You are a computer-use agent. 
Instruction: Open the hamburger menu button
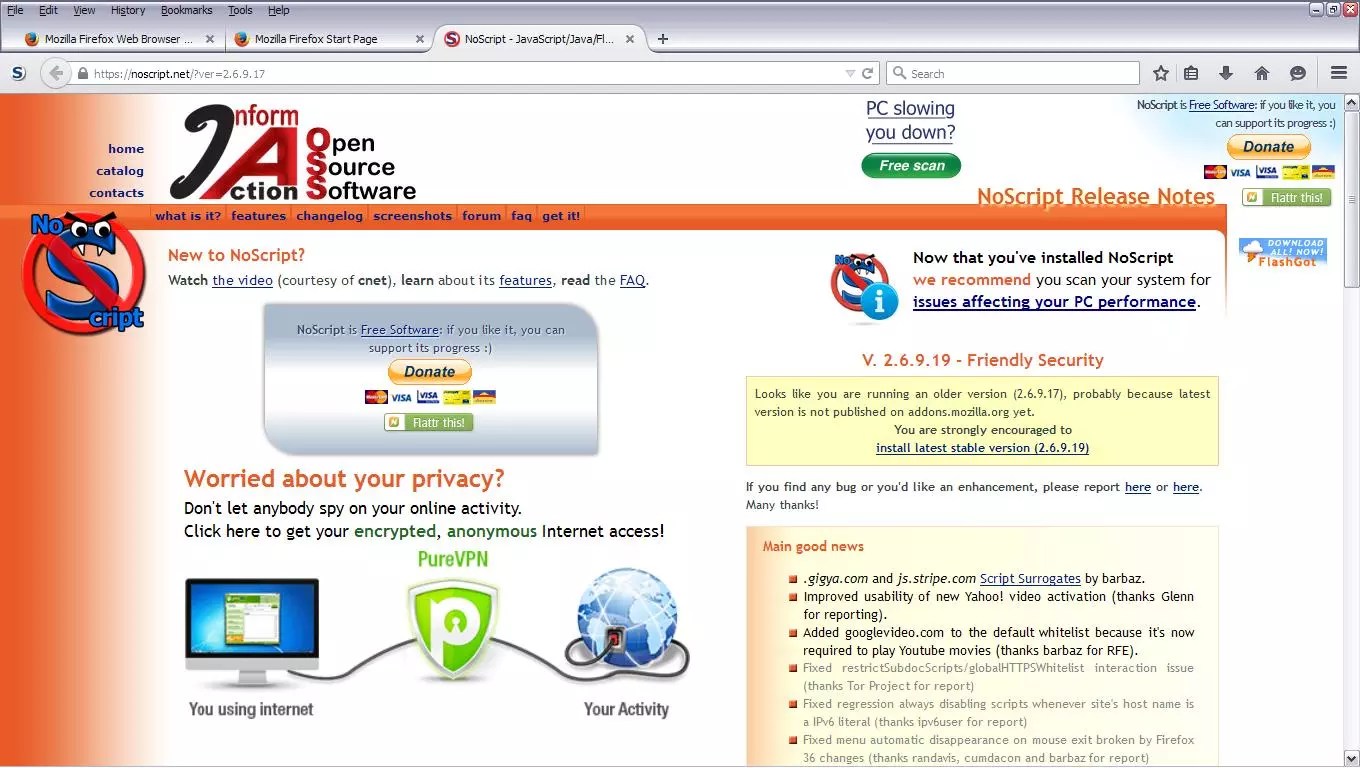tap(1339, 73)
